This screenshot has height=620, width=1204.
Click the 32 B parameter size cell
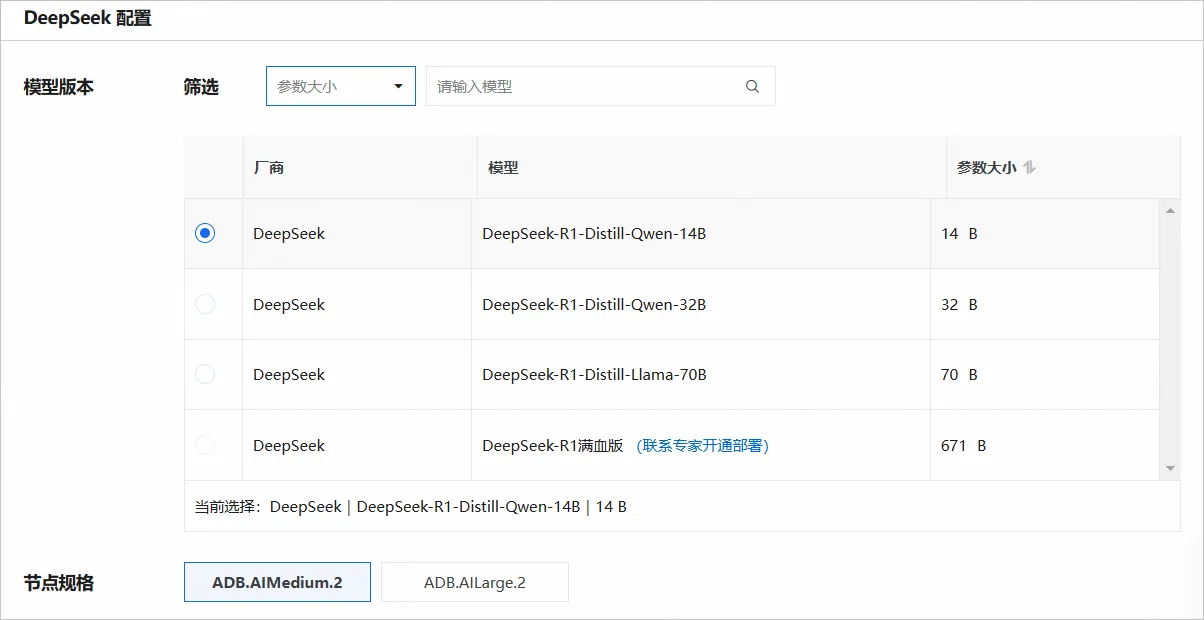point(959,304)
